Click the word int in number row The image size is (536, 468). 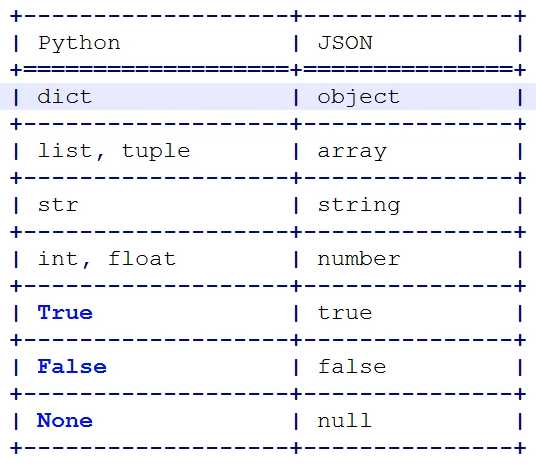tap(58, 259)
